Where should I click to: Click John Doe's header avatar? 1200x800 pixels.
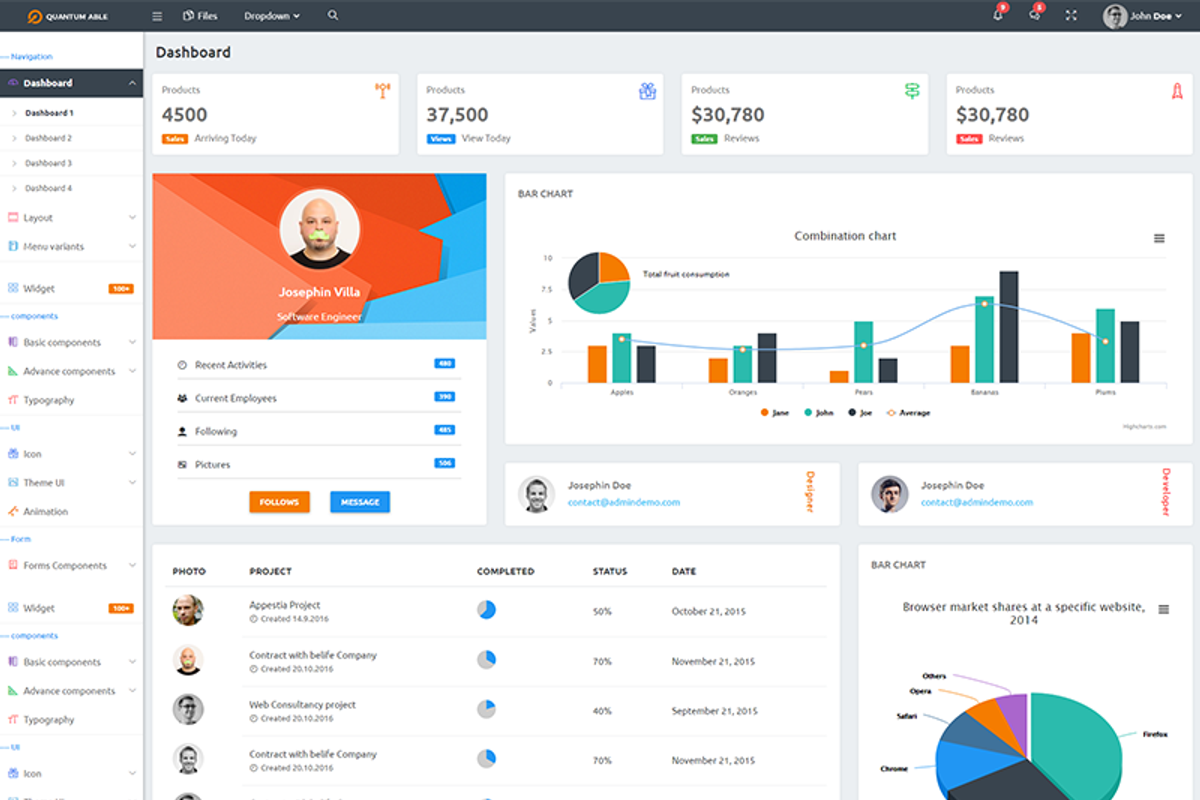pyautogui.click(x=1114, y=16)
